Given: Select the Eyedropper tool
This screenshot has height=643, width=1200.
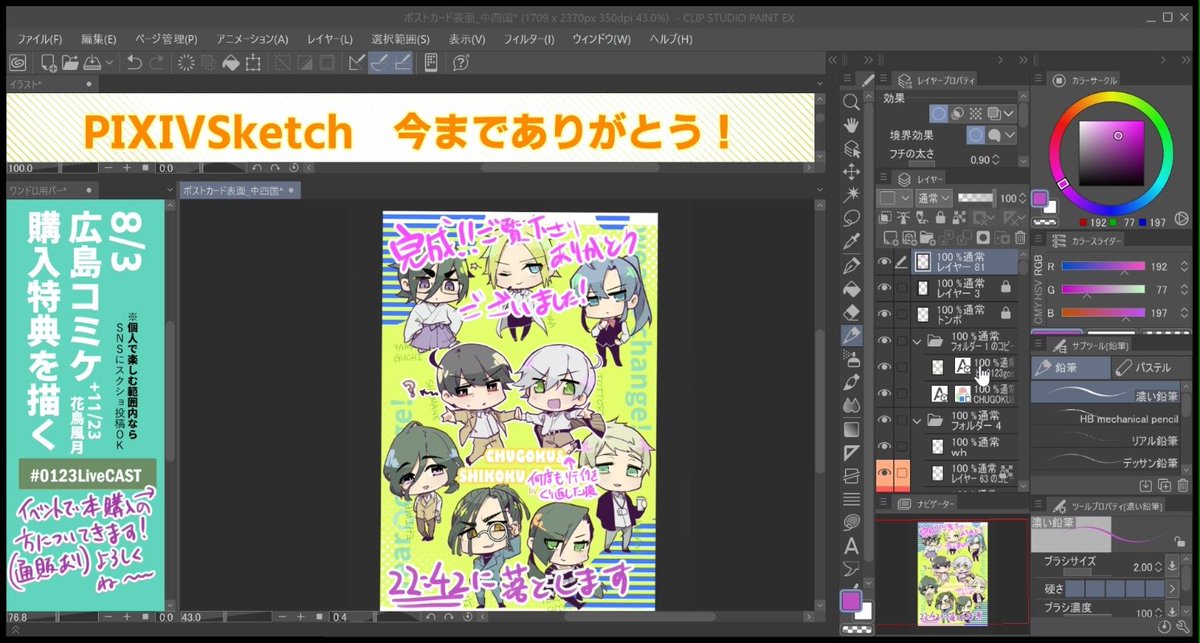Looking at the screenshot, I should tap(851, 241).
